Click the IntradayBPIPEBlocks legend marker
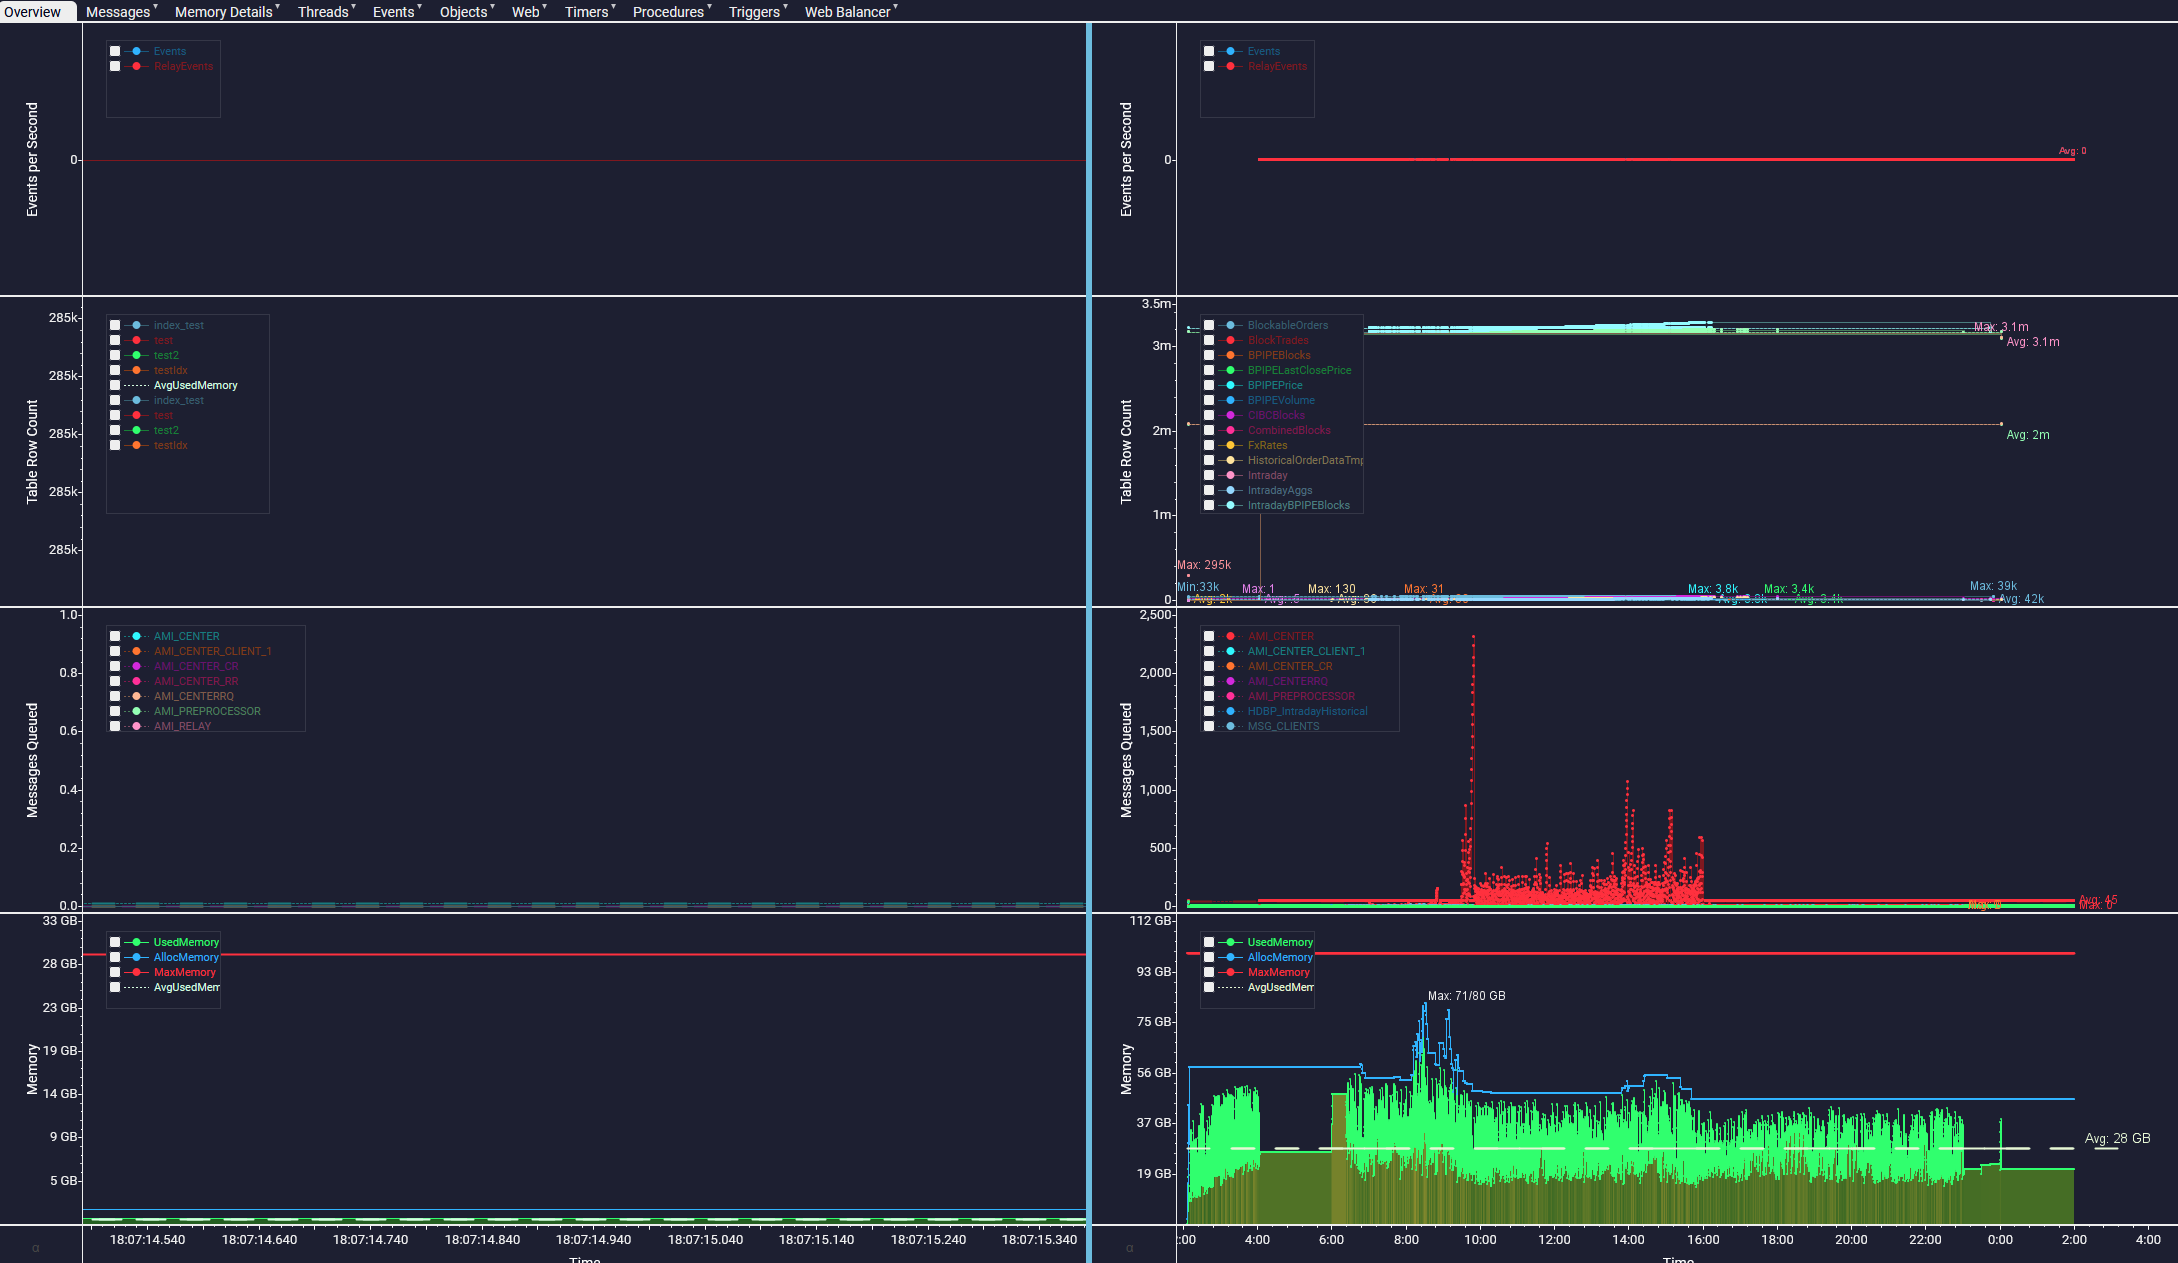Screen dimensions: 2178x1263 1230,505
